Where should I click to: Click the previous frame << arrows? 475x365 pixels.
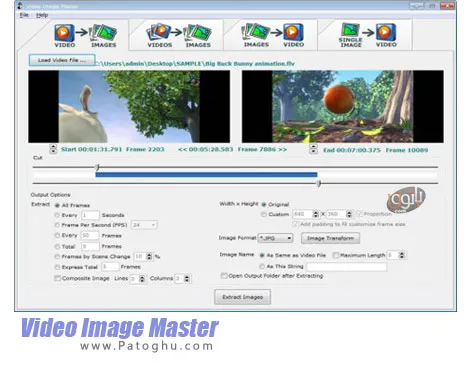pos(182,149)
